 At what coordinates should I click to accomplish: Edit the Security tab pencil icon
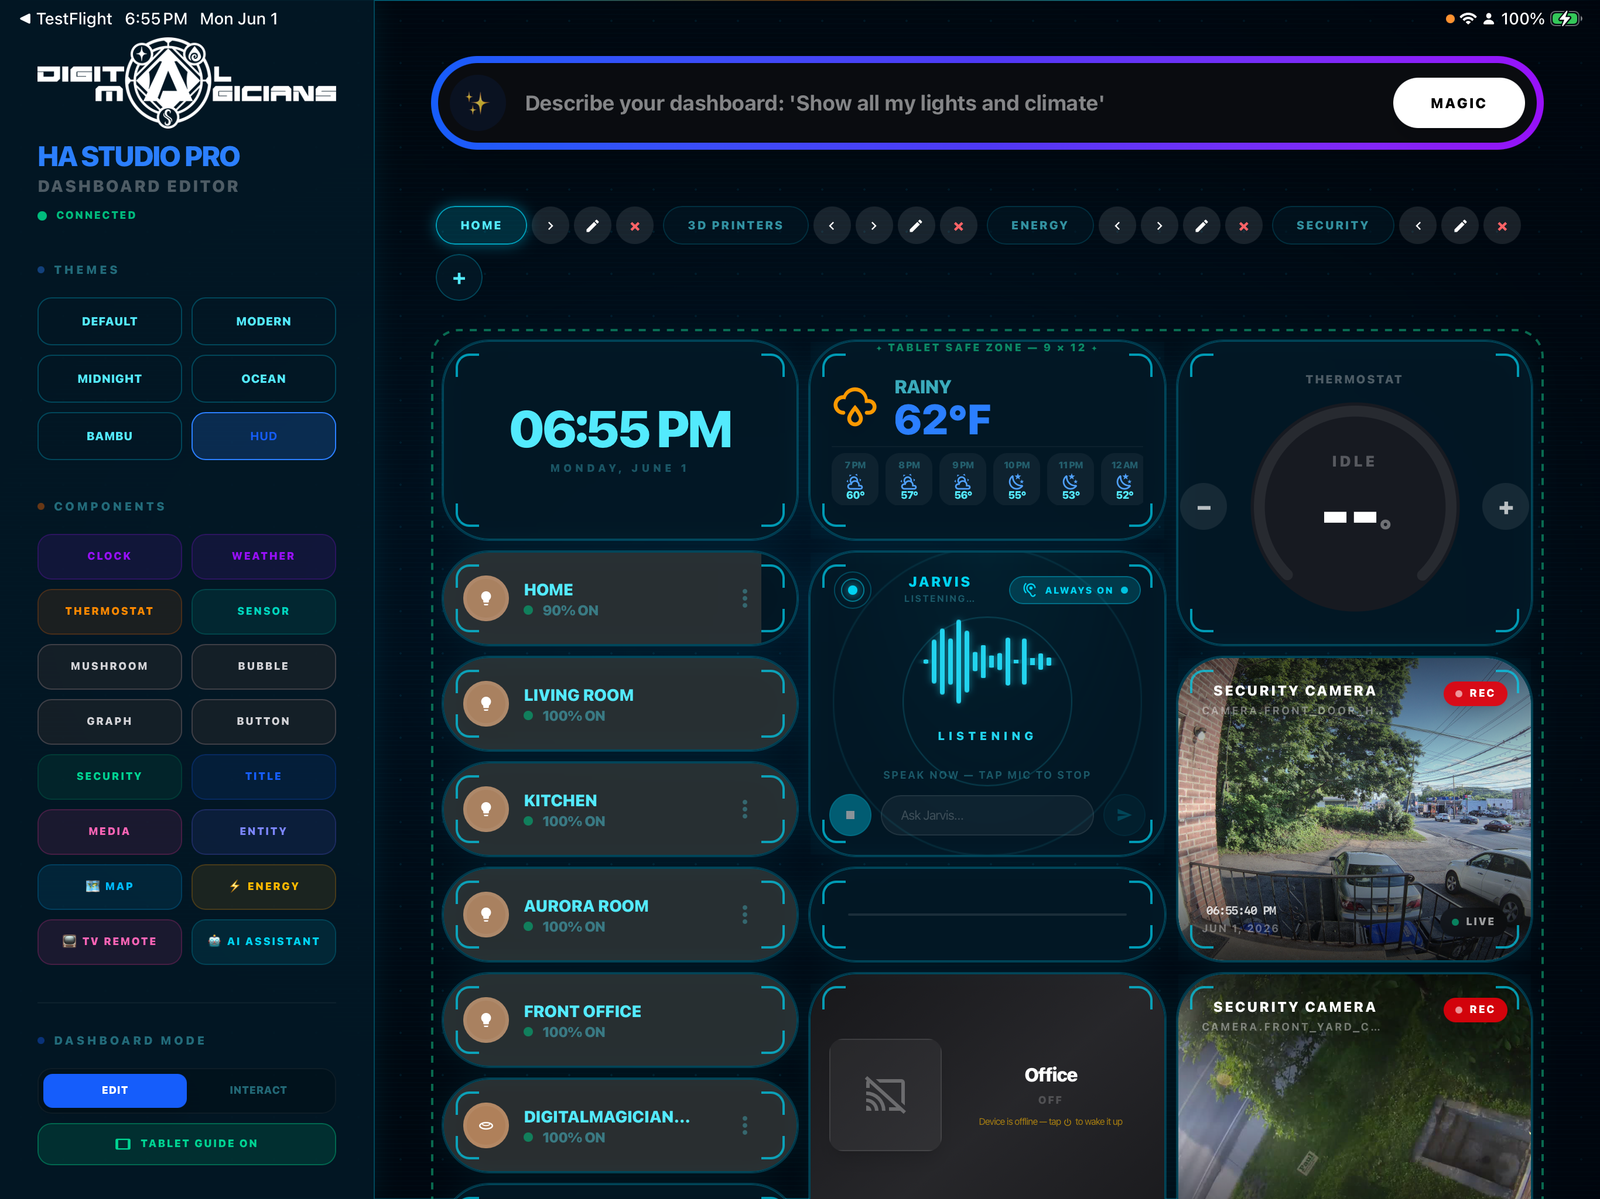[x=1460, y=226]
